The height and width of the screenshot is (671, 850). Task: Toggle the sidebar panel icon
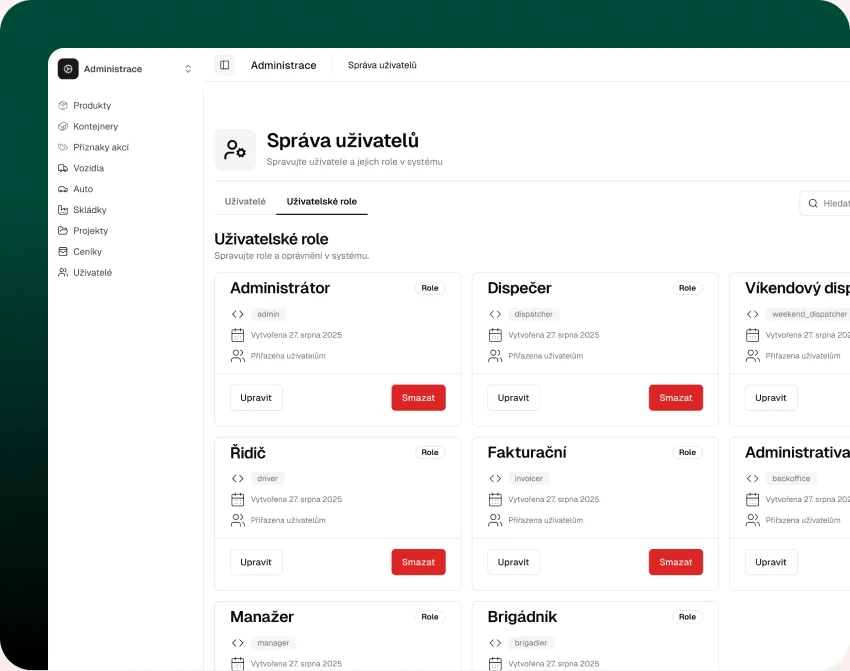click(224, 65)
